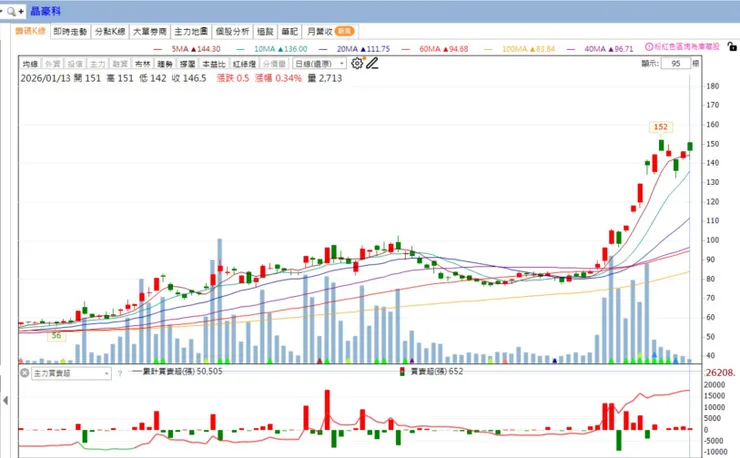Image resolution: width=740 pixels, height=458 pixels.
Task: Toggle the 外資 overlay button
Action: coord(52,64)
